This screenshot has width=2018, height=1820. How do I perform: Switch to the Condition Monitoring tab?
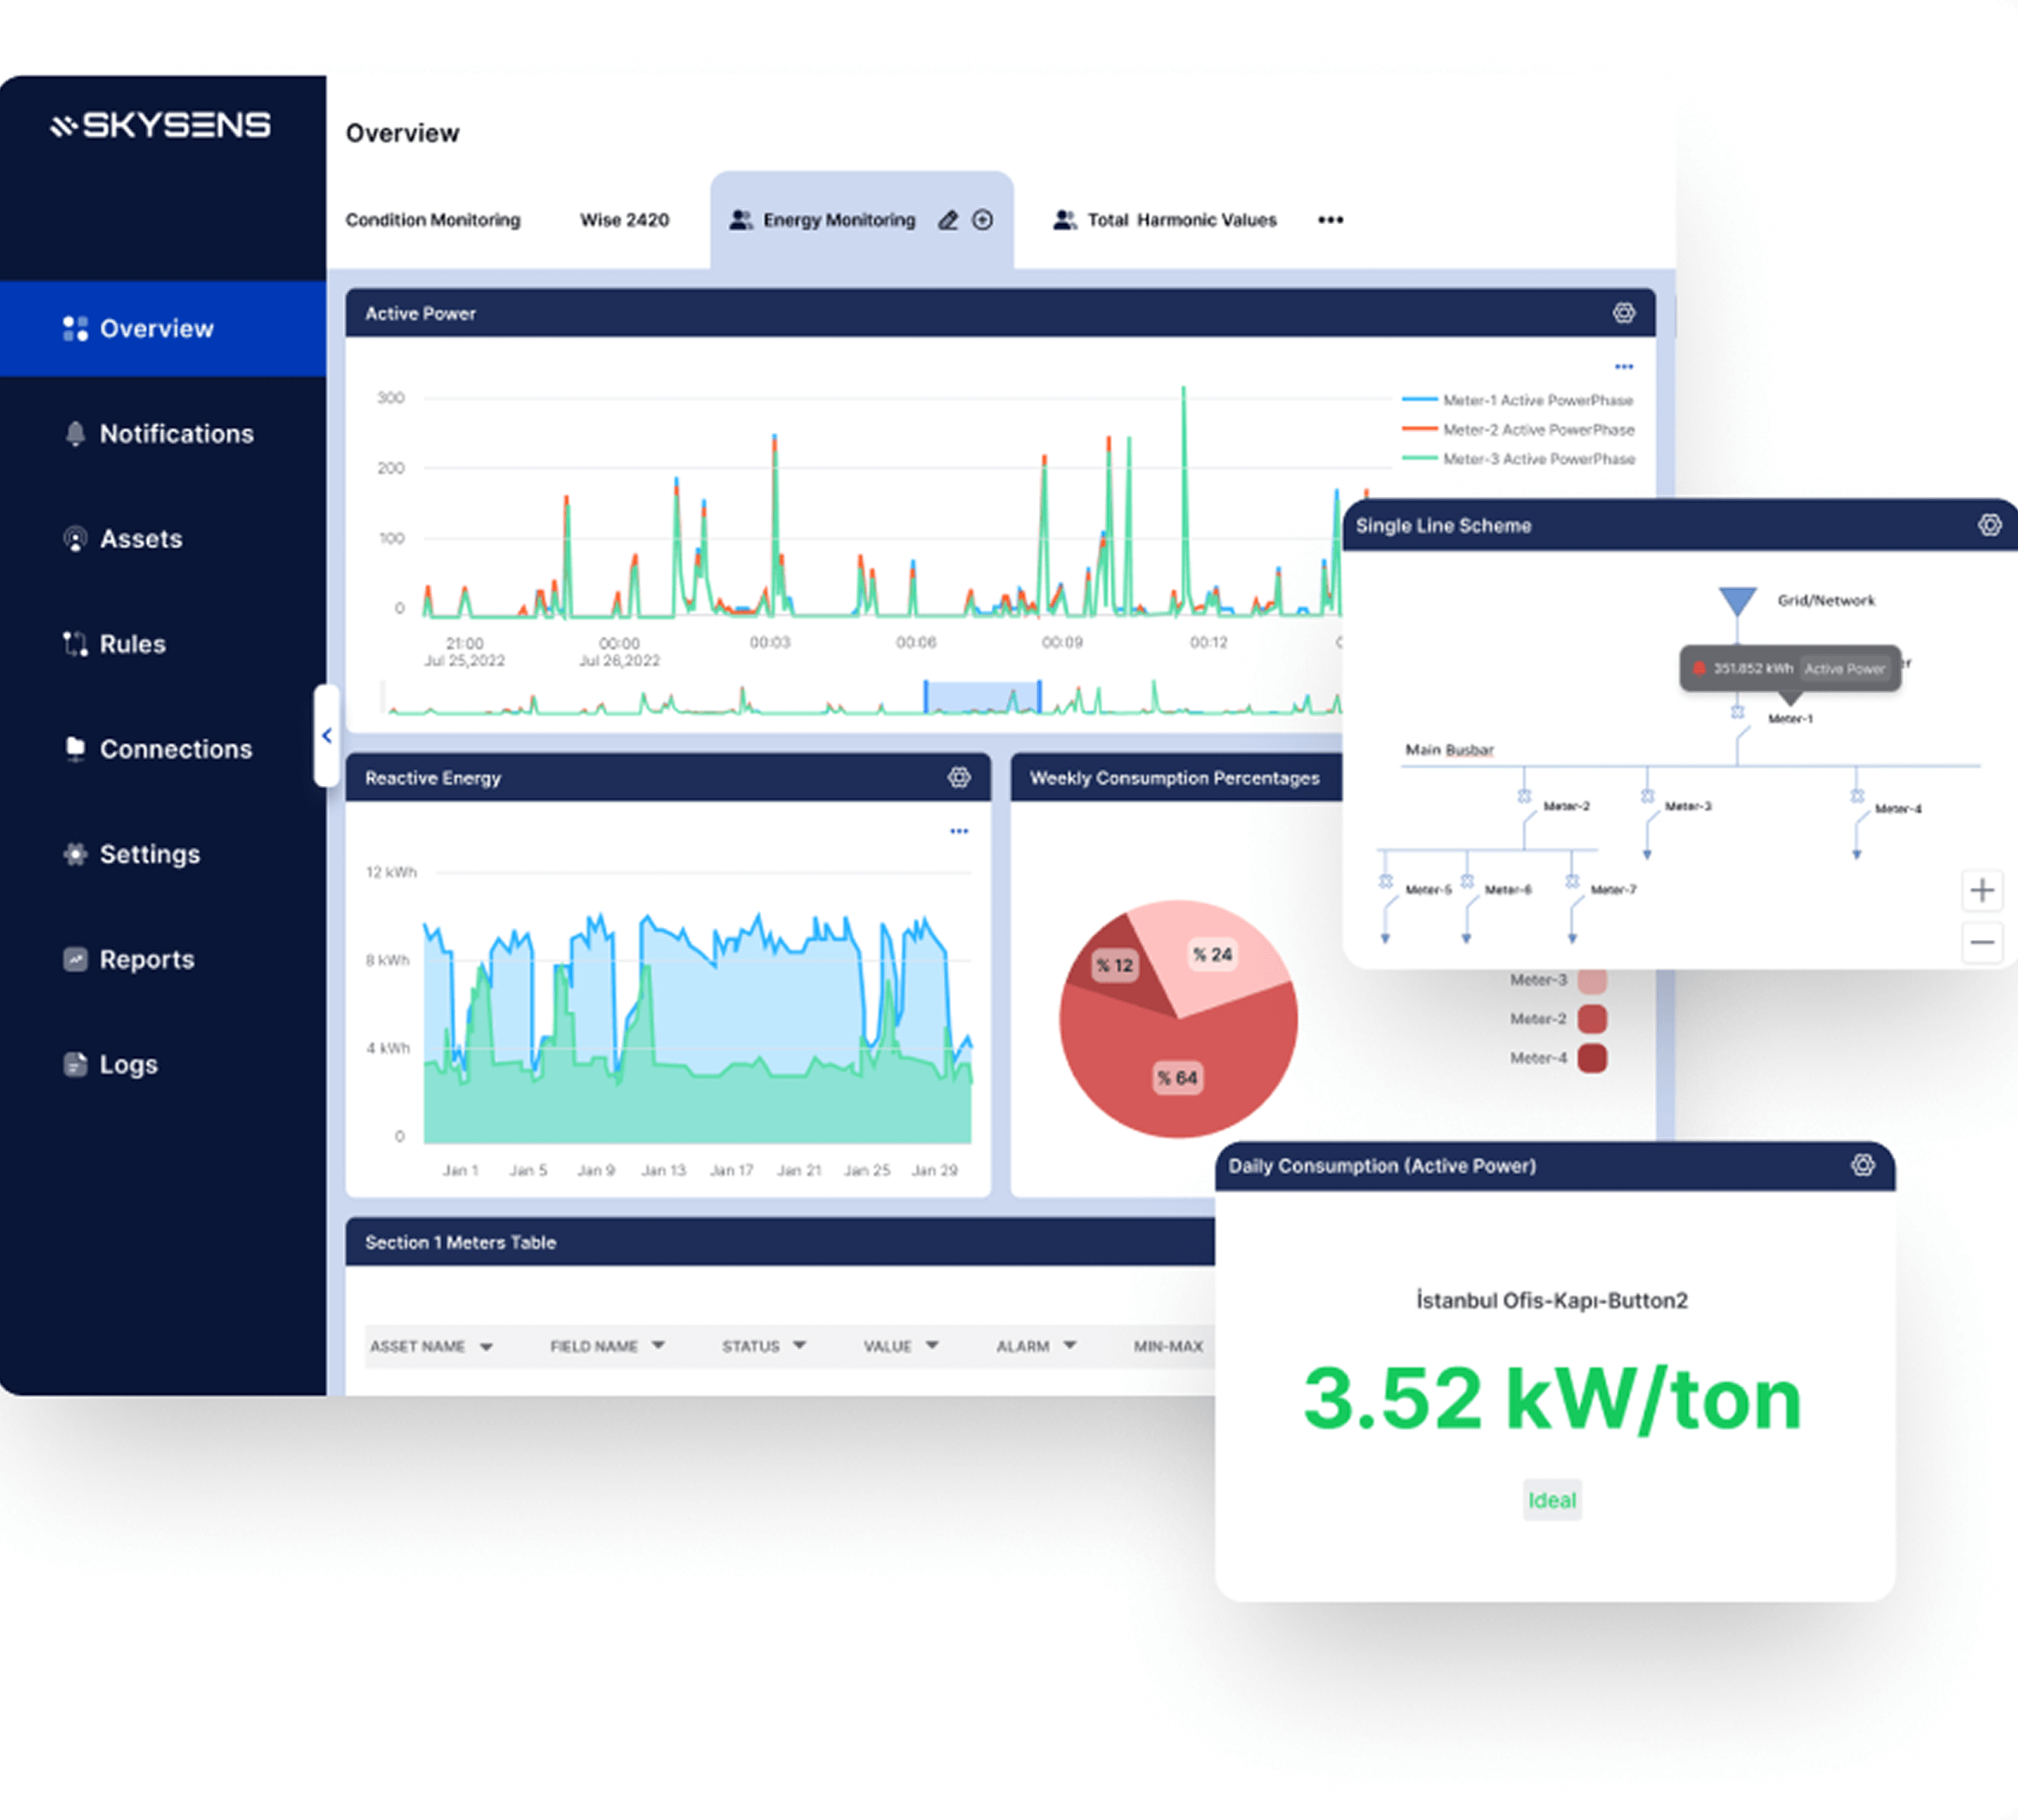click(x=432, y=220)
